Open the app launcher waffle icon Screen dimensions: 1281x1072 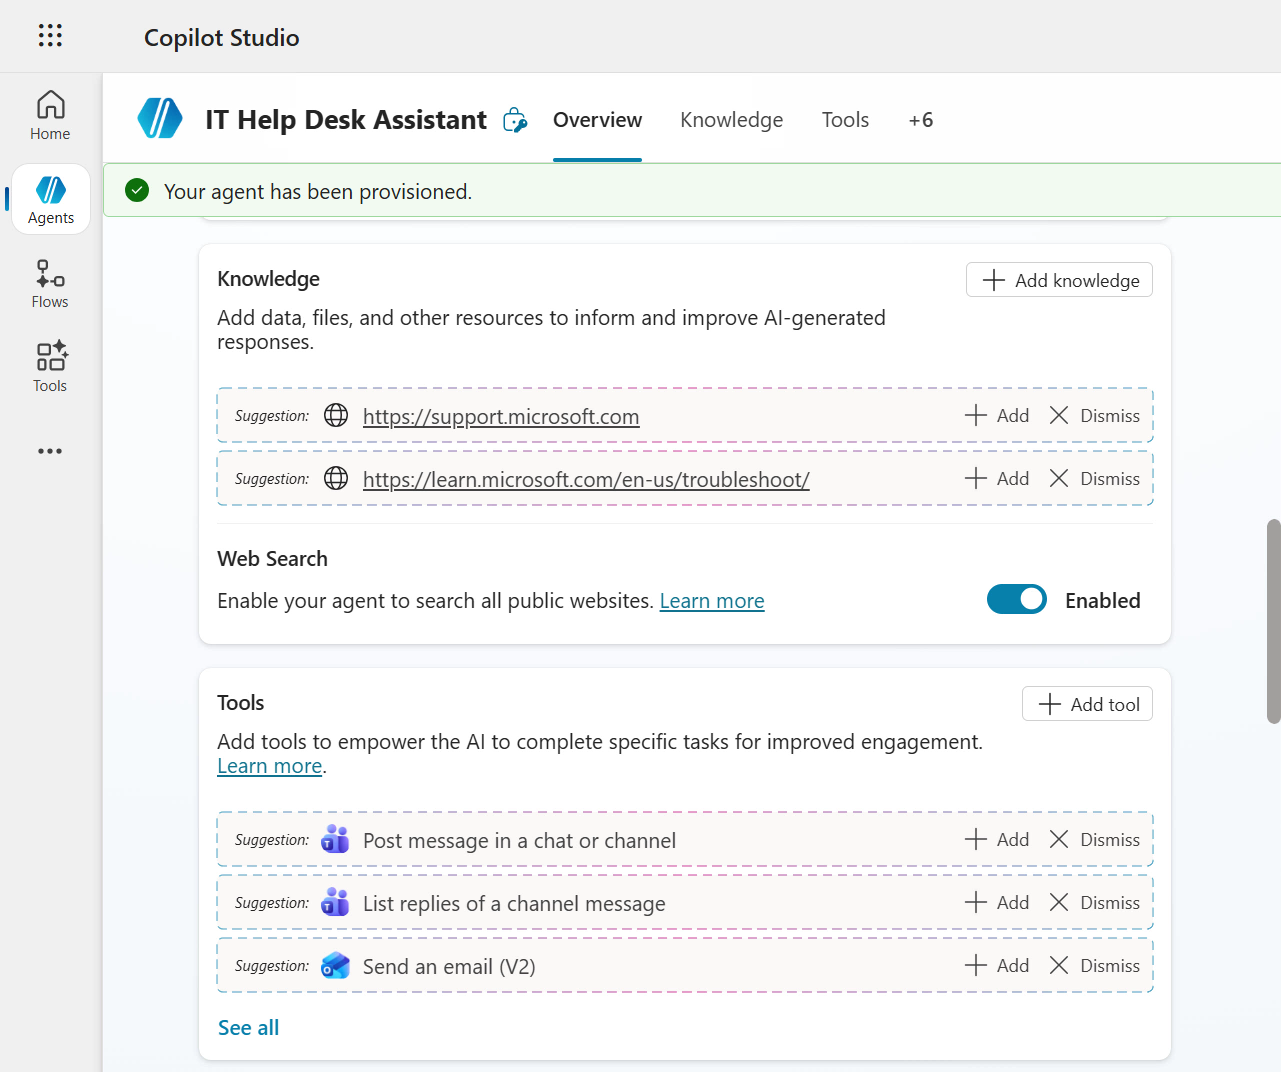50,36
